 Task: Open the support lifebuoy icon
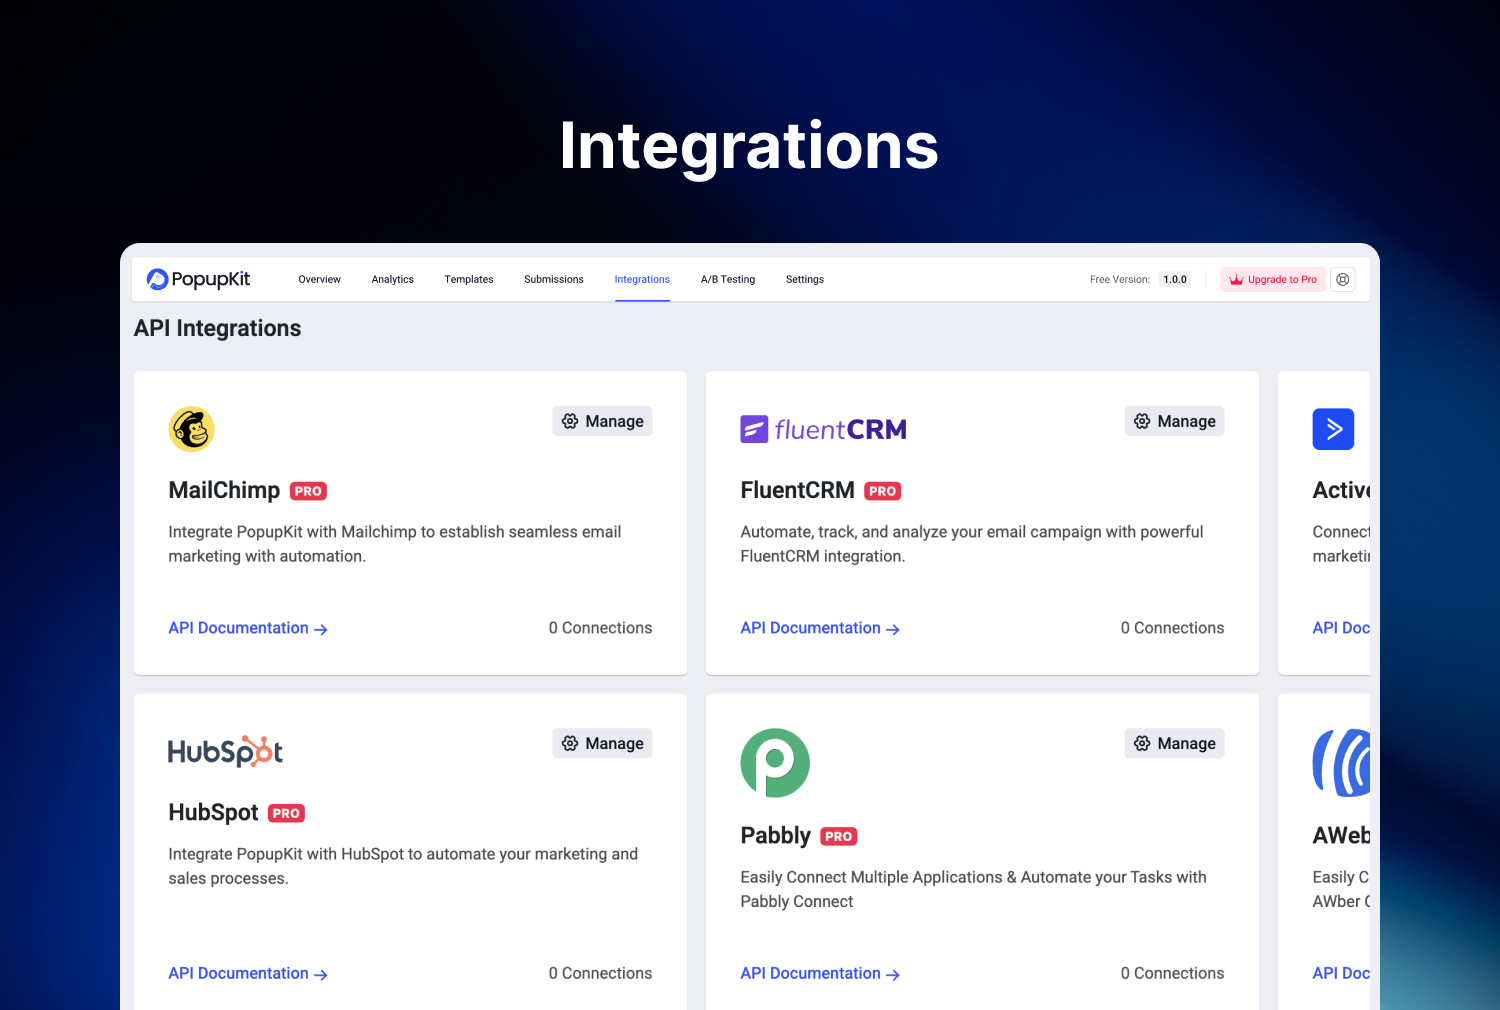point(1343,280)
